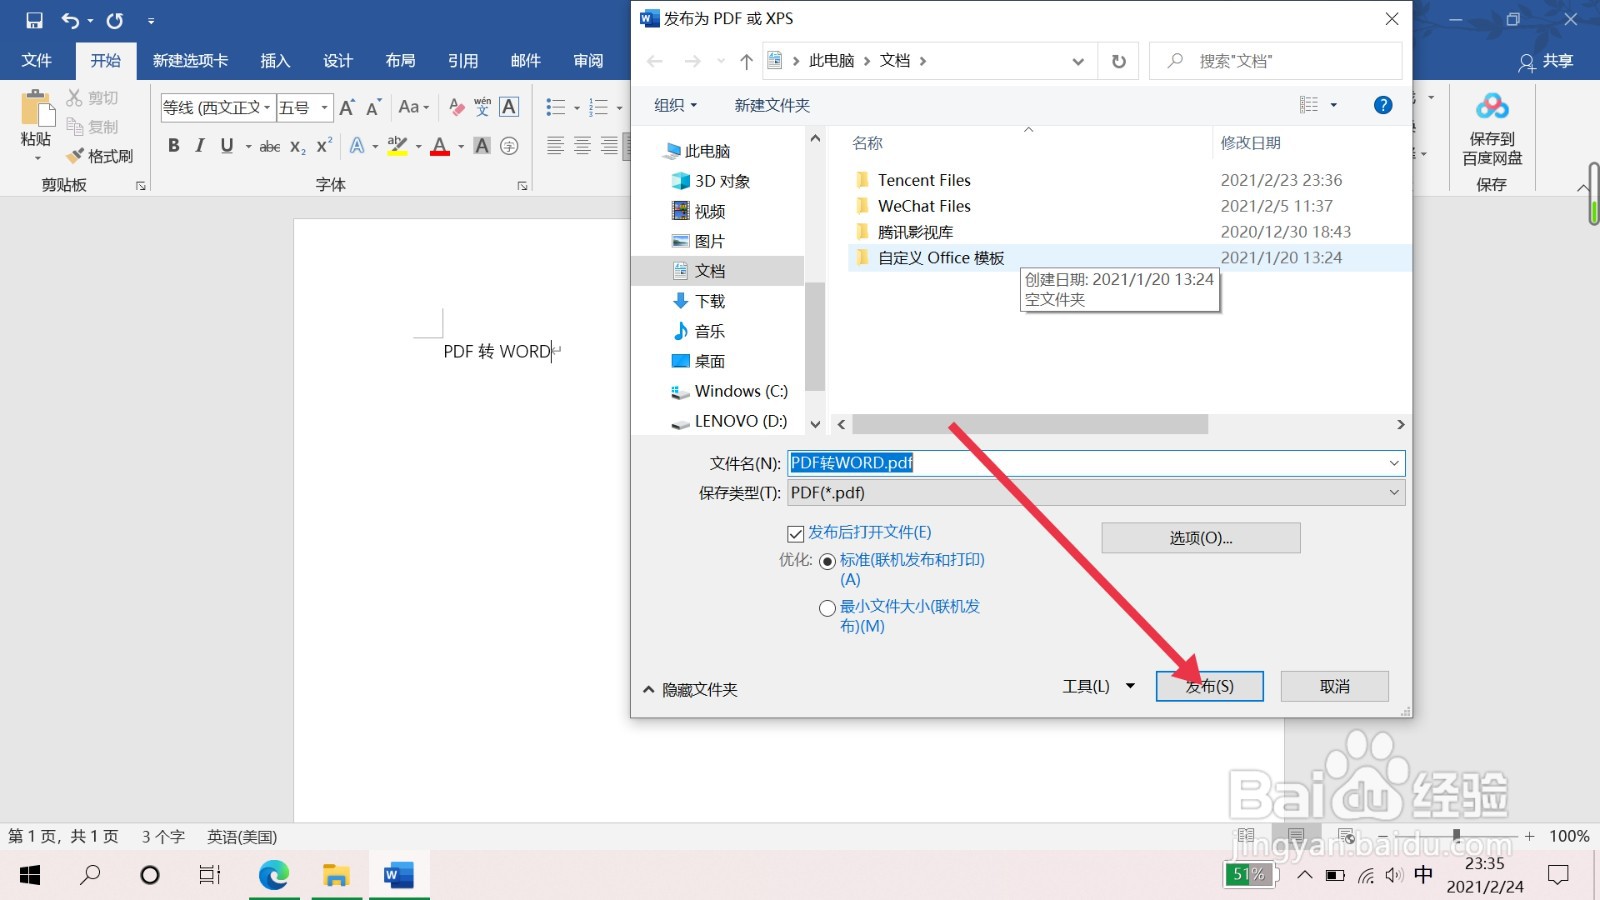1600x900 pixels.
Task: Click the Up one level arrow
Action: [x=746, y=61]
